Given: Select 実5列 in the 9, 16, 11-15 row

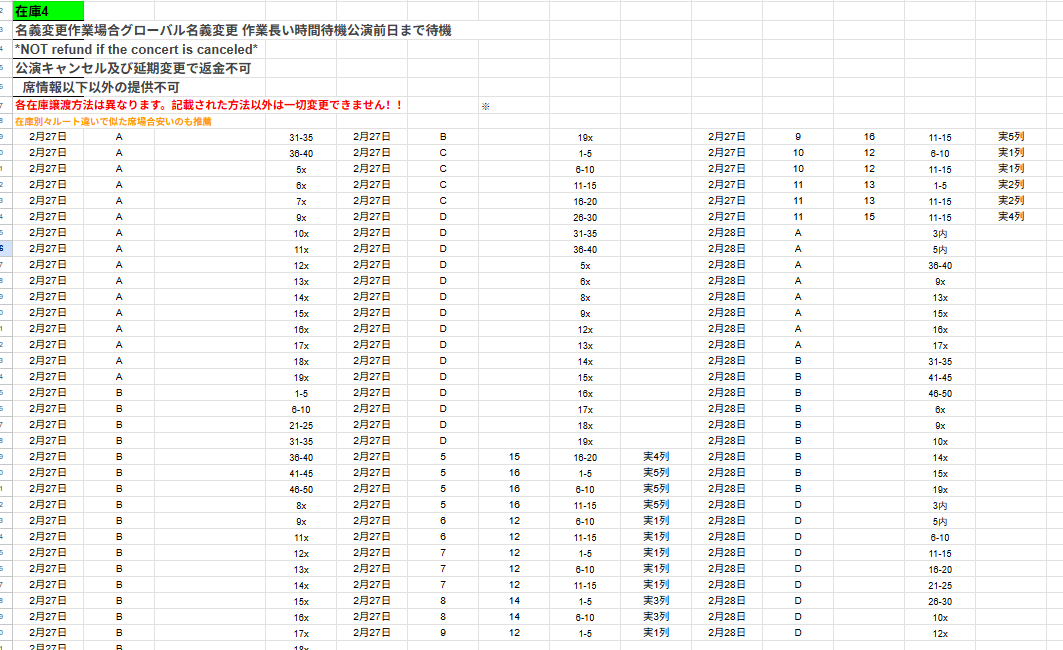Looking at the screenshot, I should click(x=1011, y=137).
